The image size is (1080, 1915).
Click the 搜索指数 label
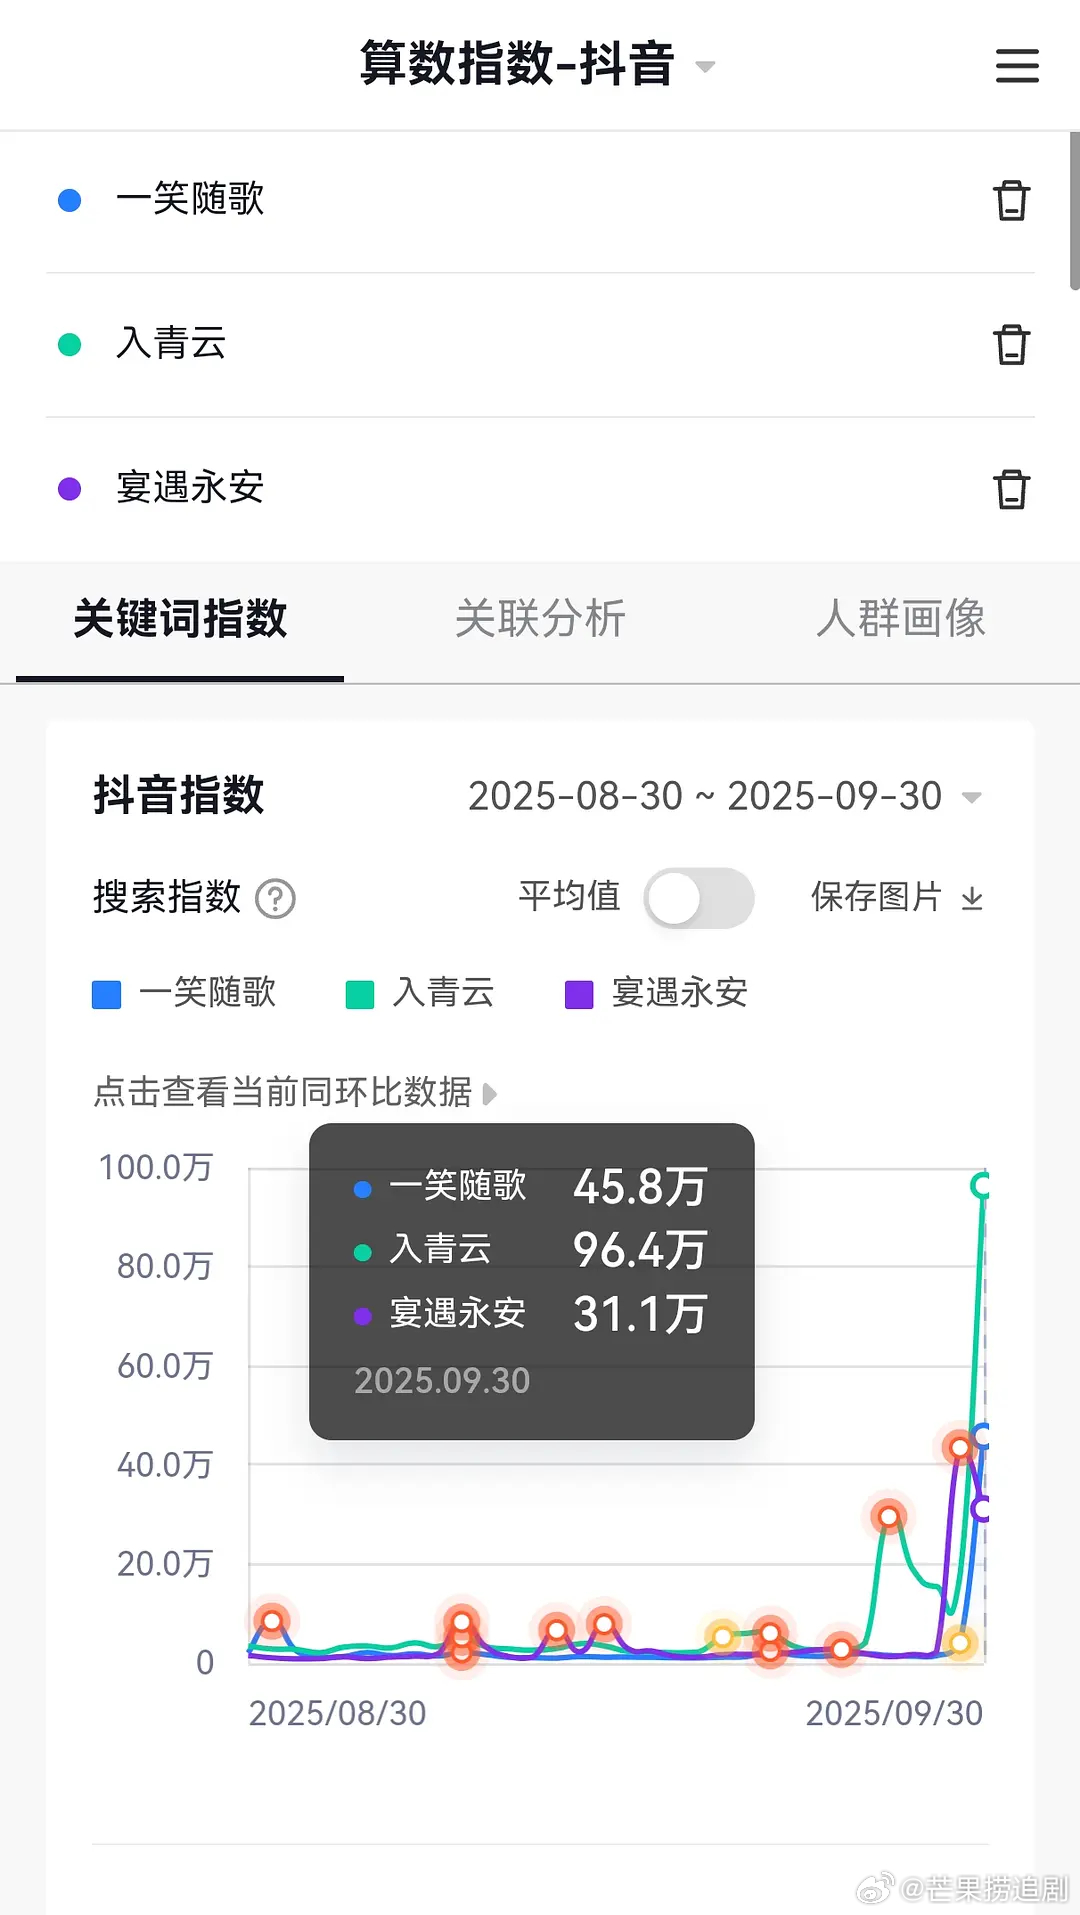[167, 897]
